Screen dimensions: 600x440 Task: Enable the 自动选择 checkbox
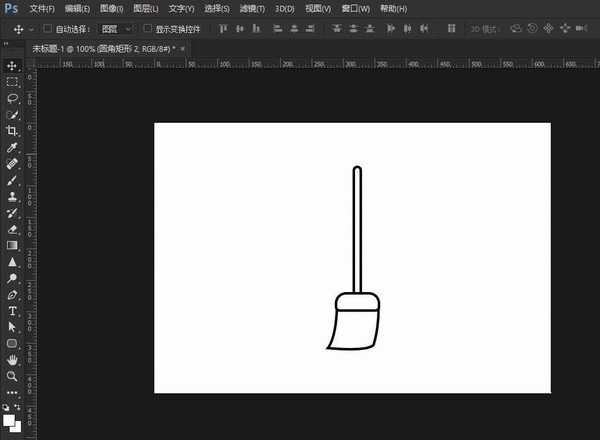pyautogui.click(x=47, y=29)
